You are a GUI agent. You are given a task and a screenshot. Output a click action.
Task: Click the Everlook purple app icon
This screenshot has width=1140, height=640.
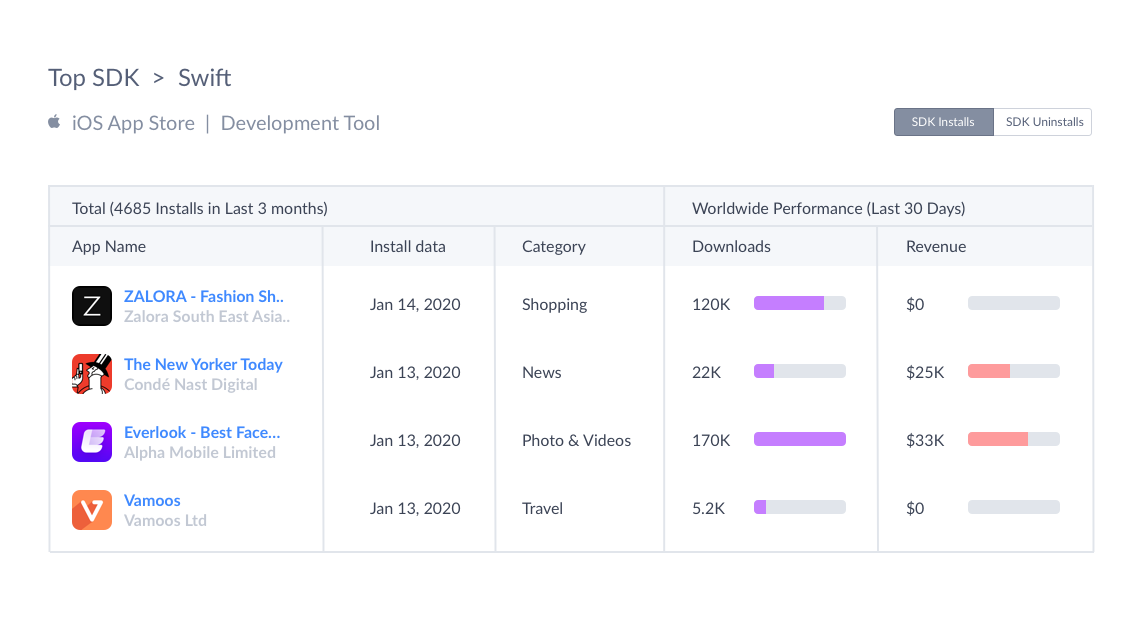coord(92,442)
